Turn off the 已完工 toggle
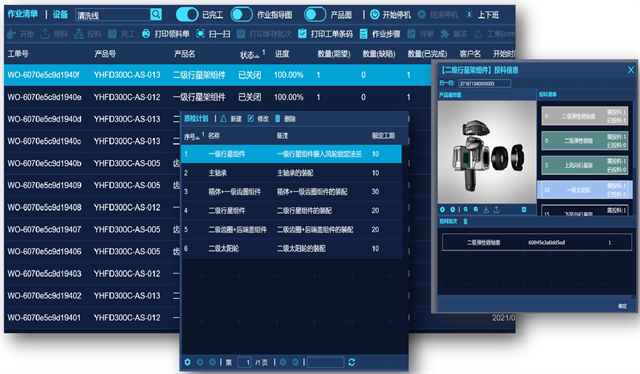The width and height of the screenshot is (640, 374). click(187, 15)
